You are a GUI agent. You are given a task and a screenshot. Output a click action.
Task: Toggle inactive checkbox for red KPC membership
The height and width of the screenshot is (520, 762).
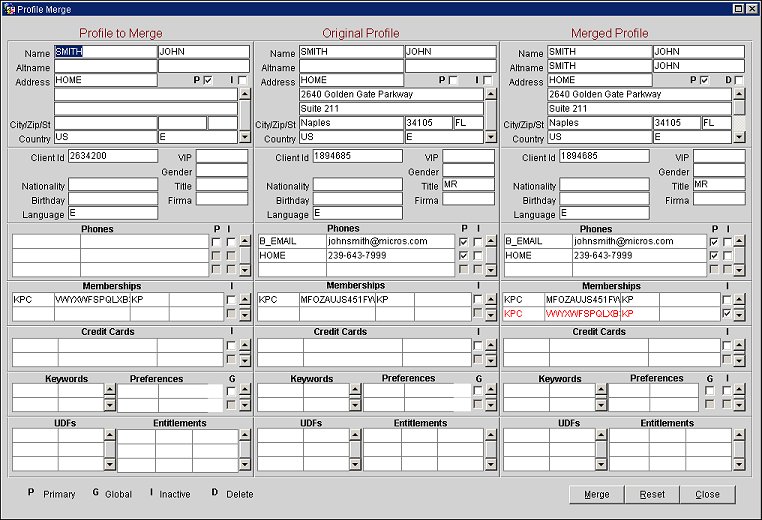[x=726, y=314]
